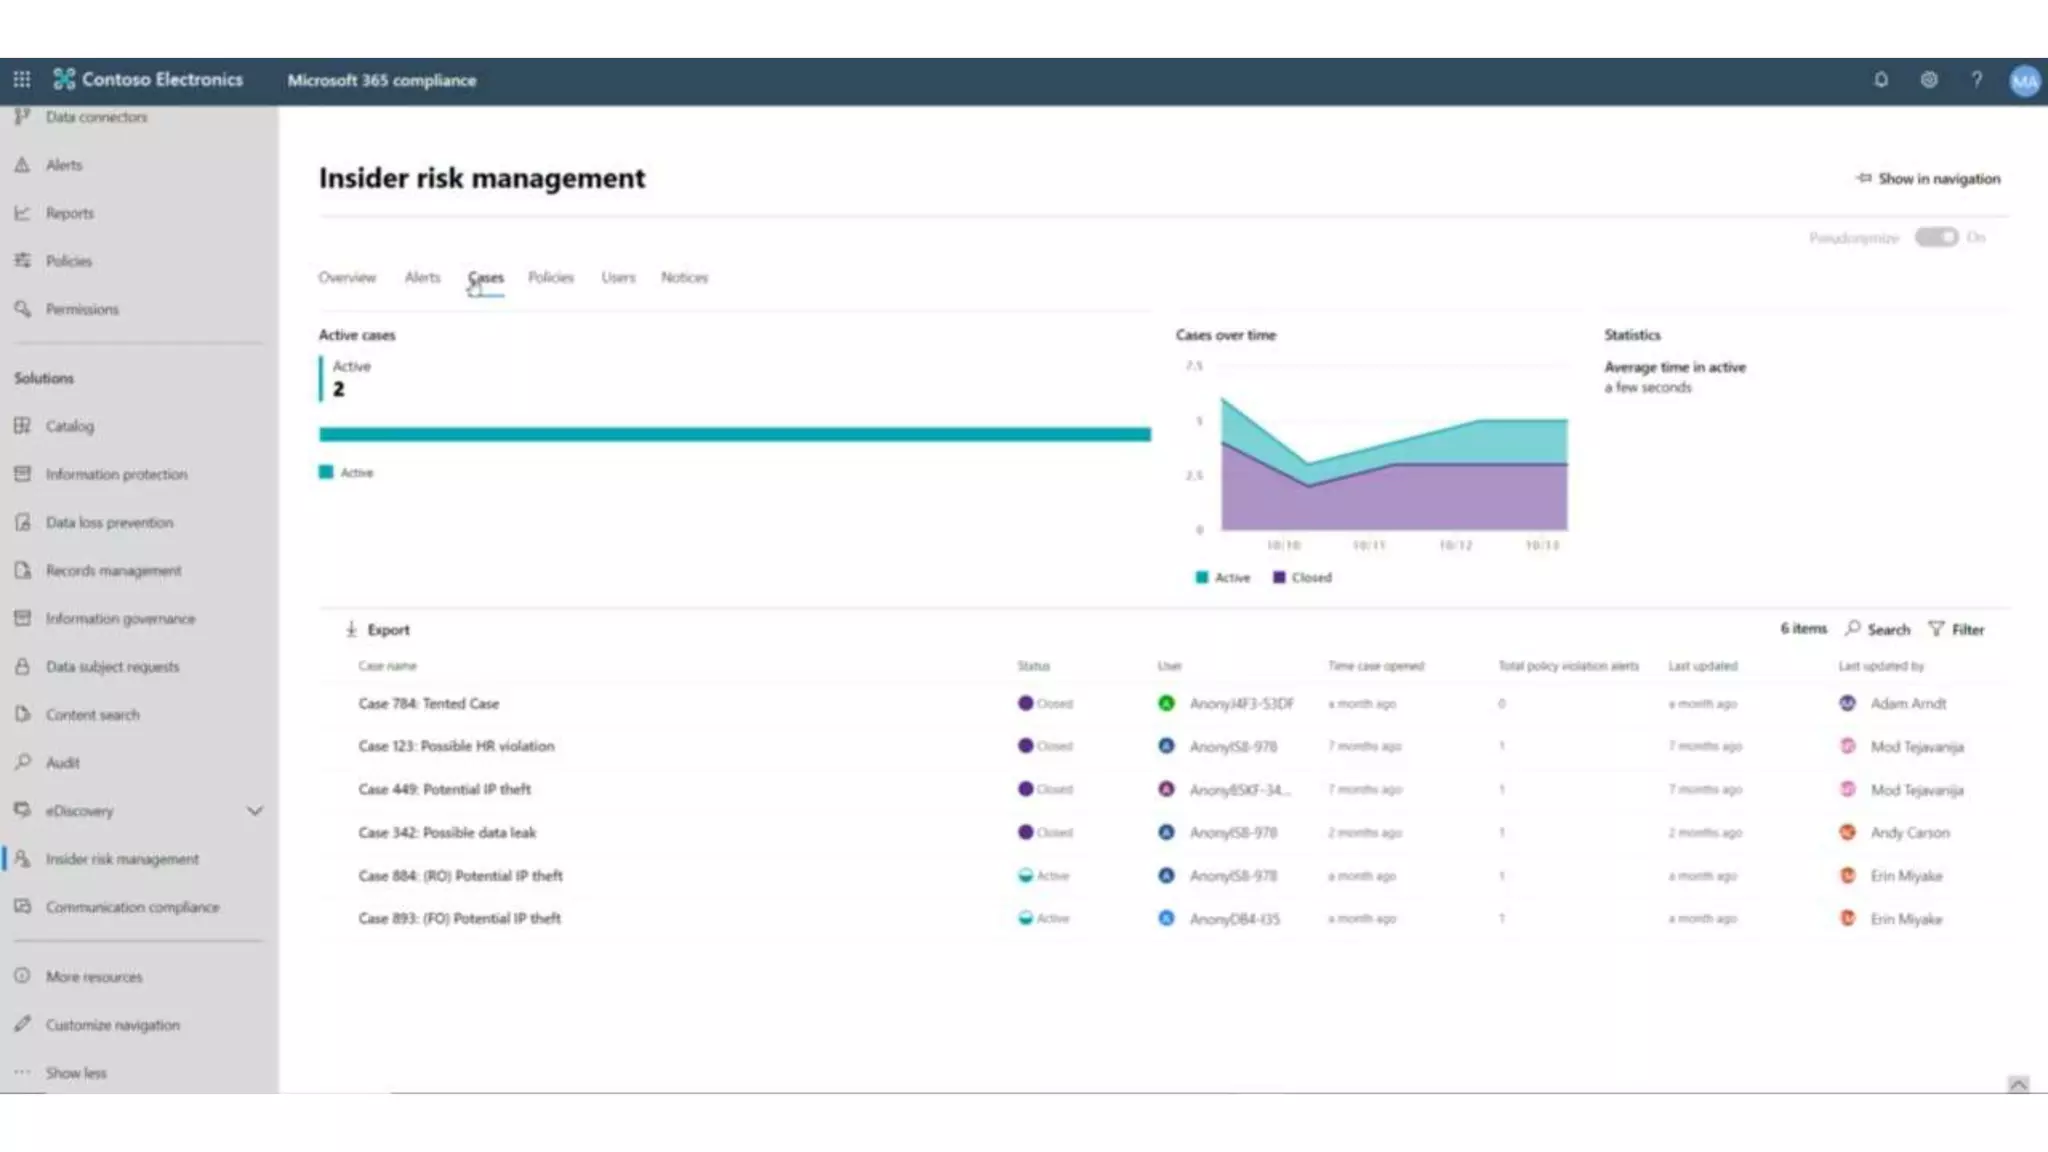This screenshot has height=1152, width=2048.
Task: Click the notifications bell icon
Action: 1880,80
